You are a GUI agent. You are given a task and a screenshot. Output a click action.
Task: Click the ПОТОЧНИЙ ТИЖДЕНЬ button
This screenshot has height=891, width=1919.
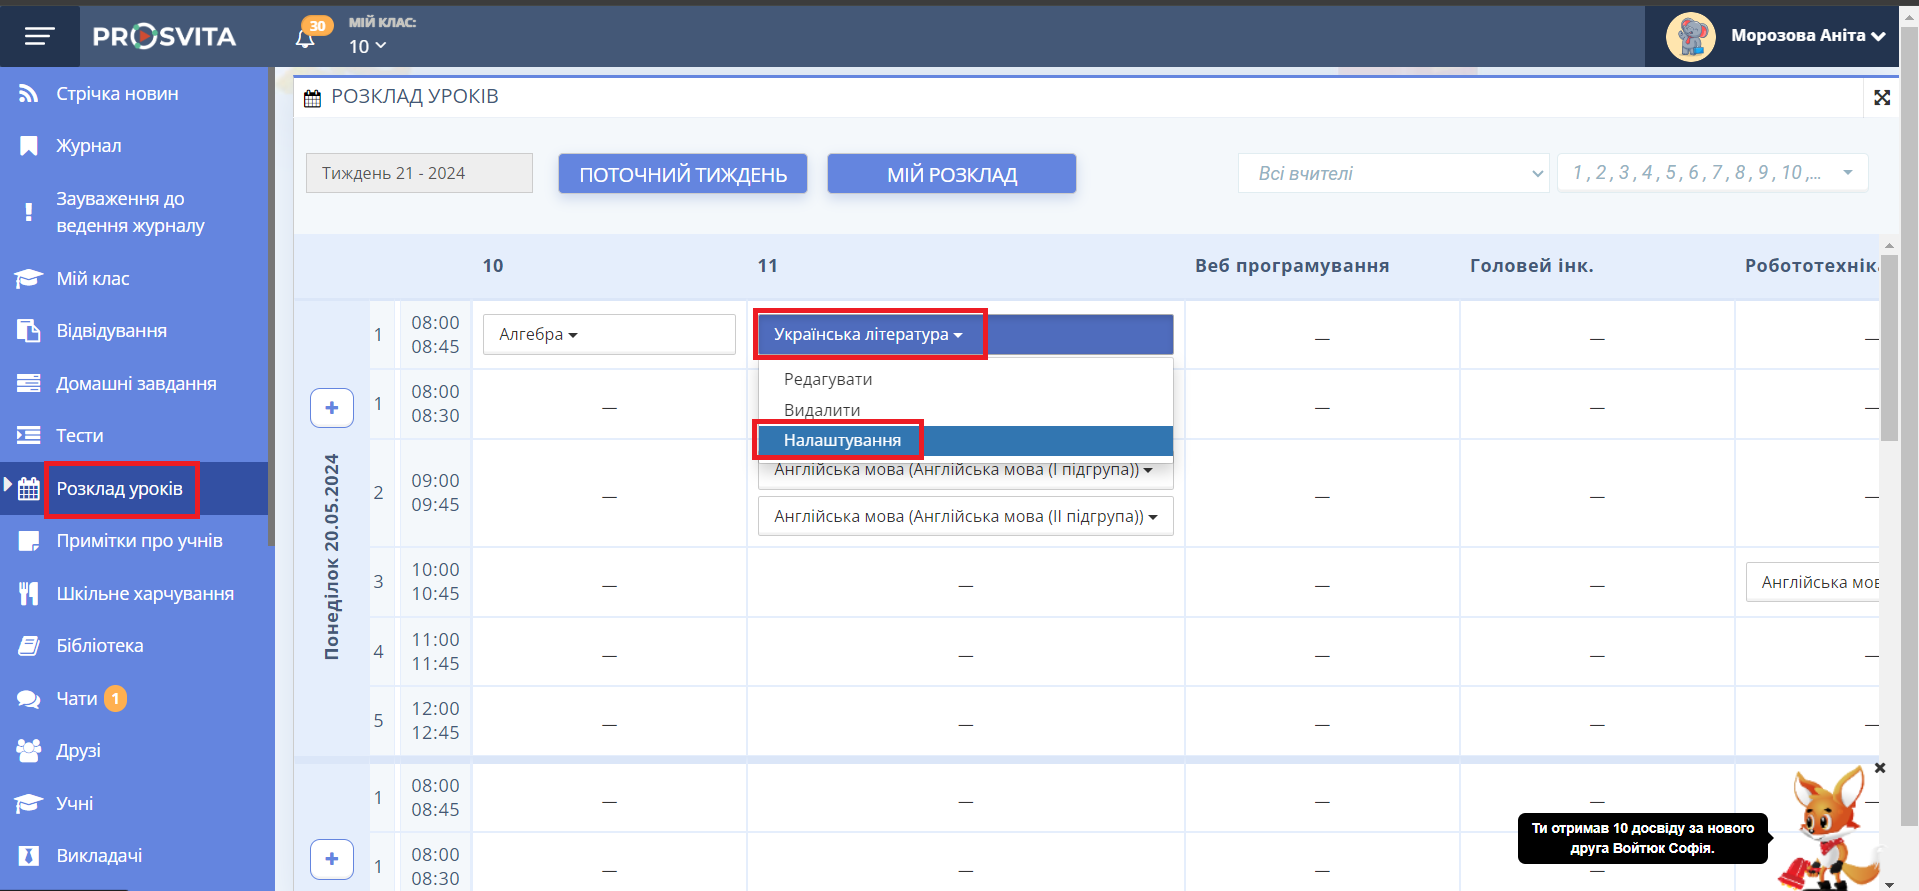point(683,174)
